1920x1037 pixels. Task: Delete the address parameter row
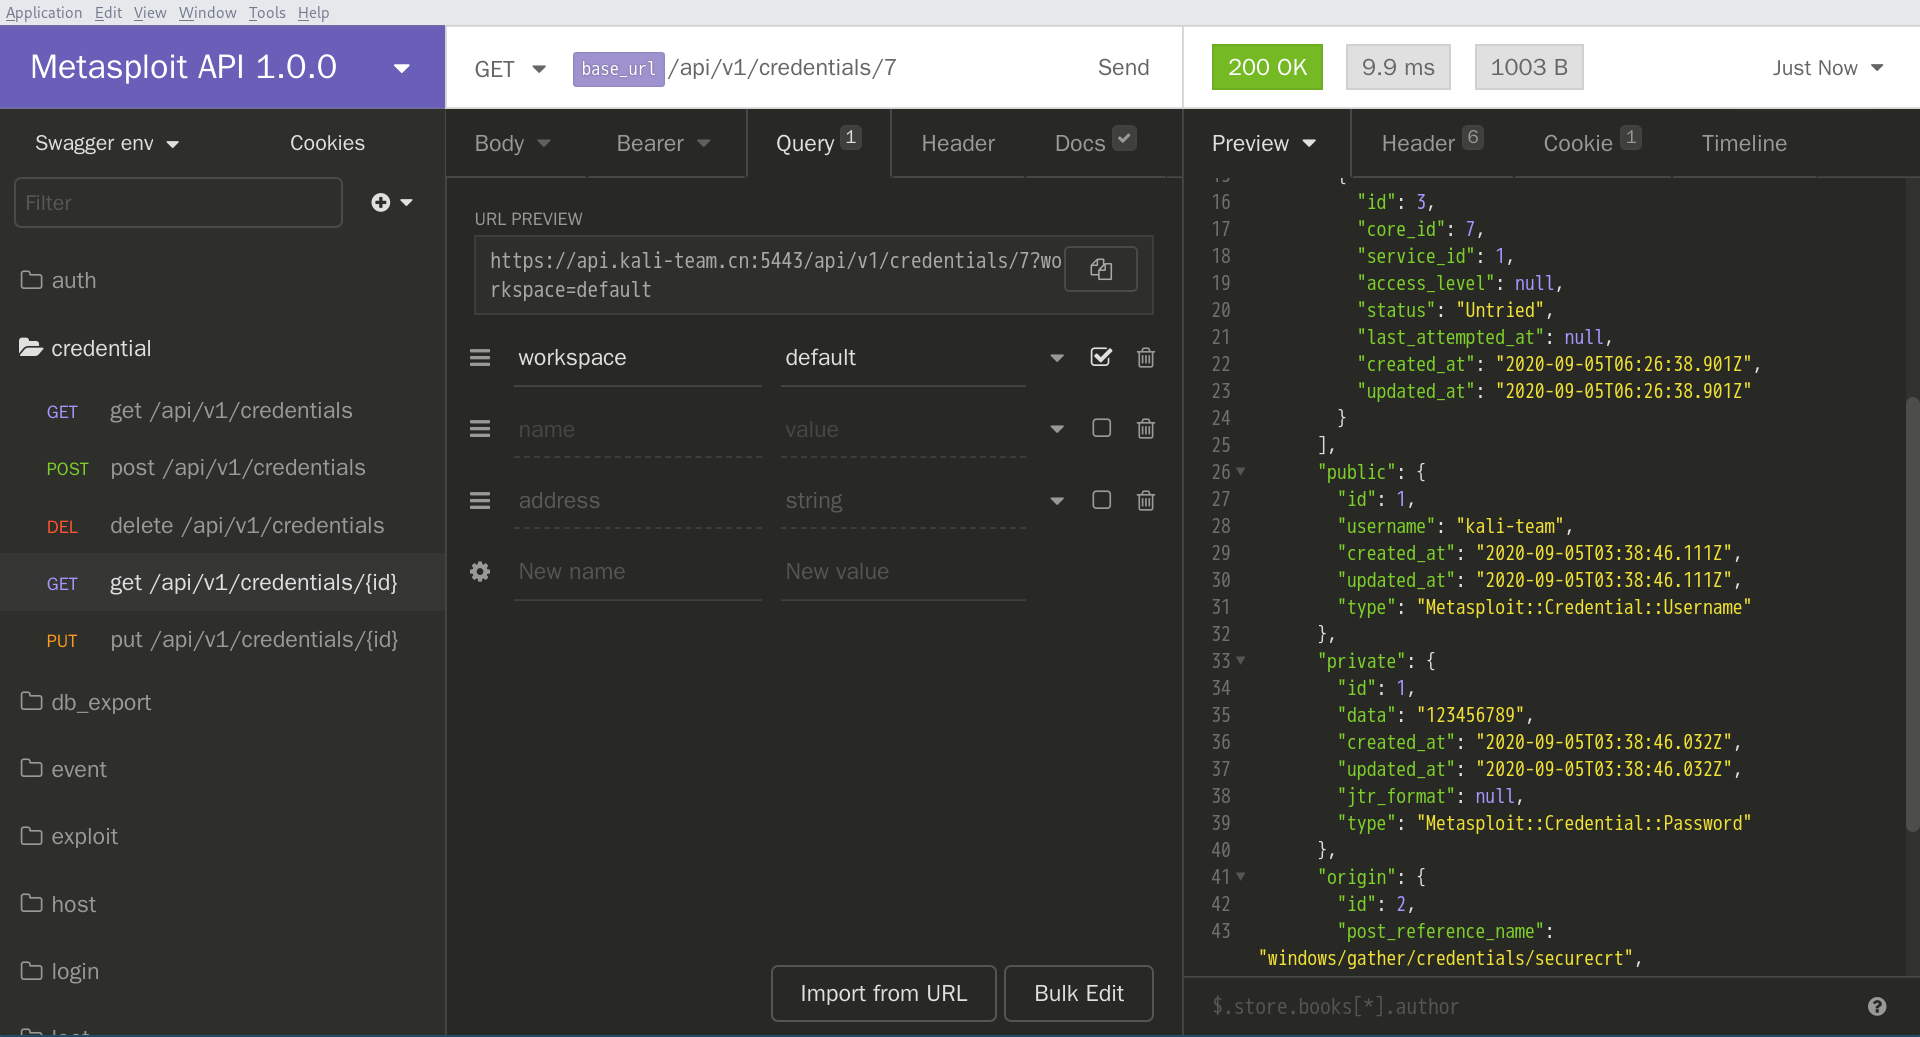click(1146, 500)
